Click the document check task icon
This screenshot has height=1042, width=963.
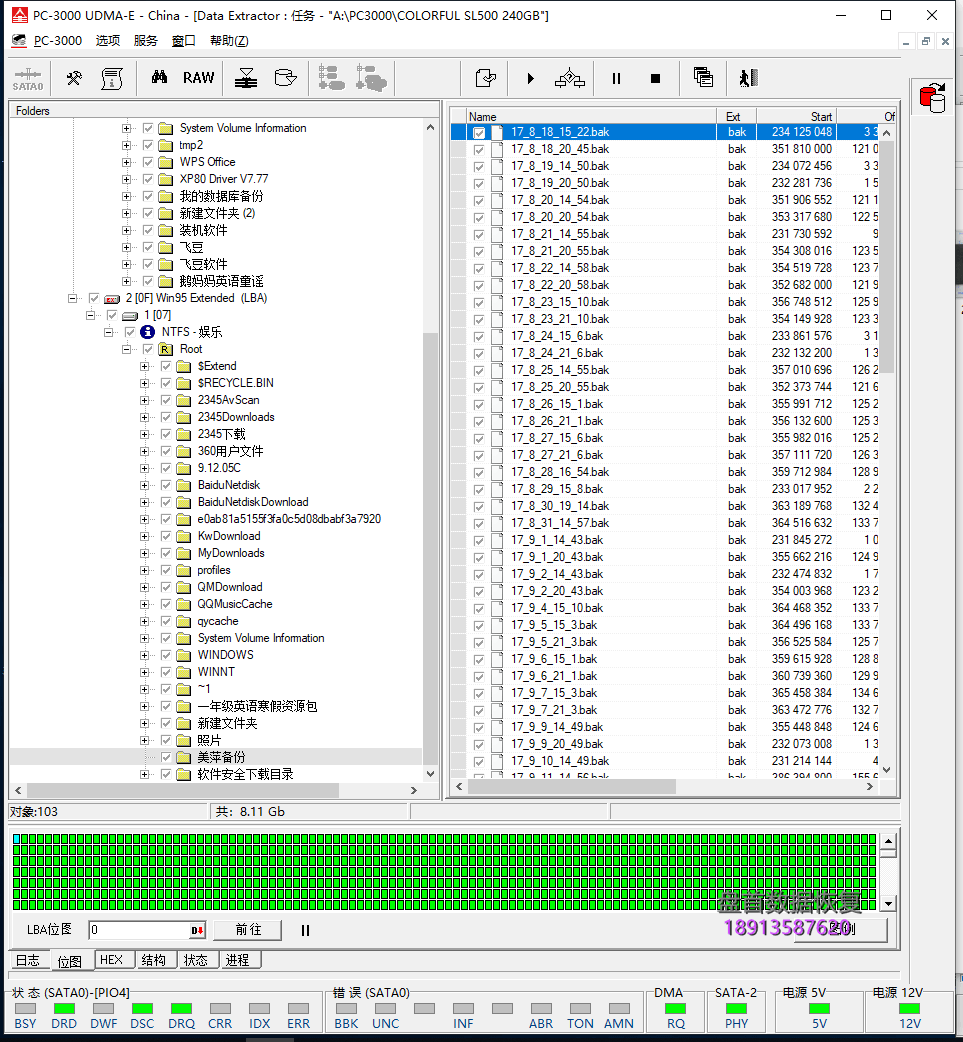(486, 78)
